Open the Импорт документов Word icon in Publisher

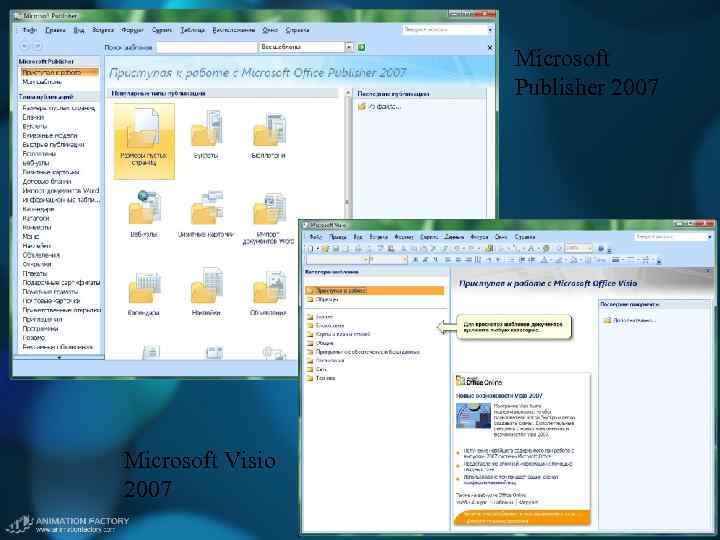click(x=269, y=208)
